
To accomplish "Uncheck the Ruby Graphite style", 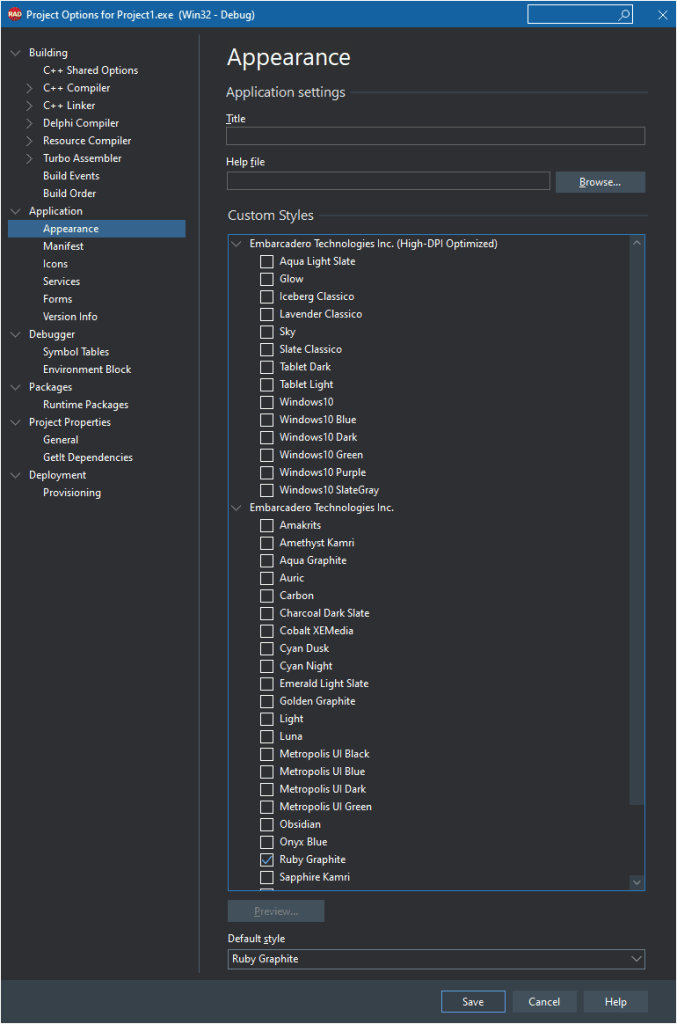I will click(266, 860).
